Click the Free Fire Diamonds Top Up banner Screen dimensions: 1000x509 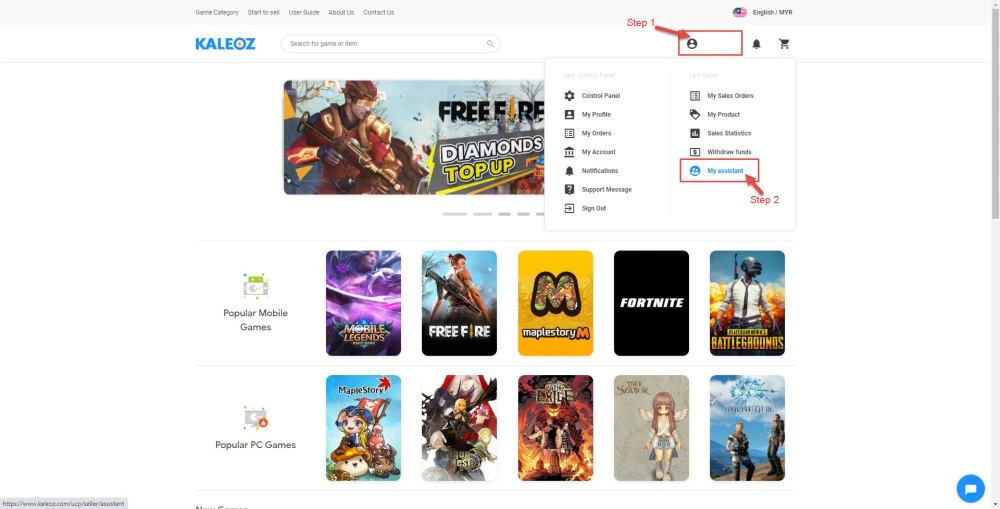pyautogui.click(x=414, y=137)
